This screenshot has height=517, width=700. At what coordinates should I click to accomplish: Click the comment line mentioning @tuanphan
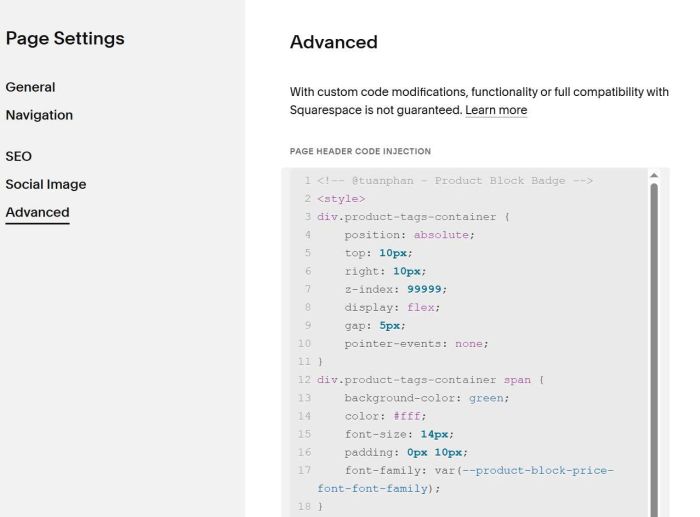tap(454, 181)
